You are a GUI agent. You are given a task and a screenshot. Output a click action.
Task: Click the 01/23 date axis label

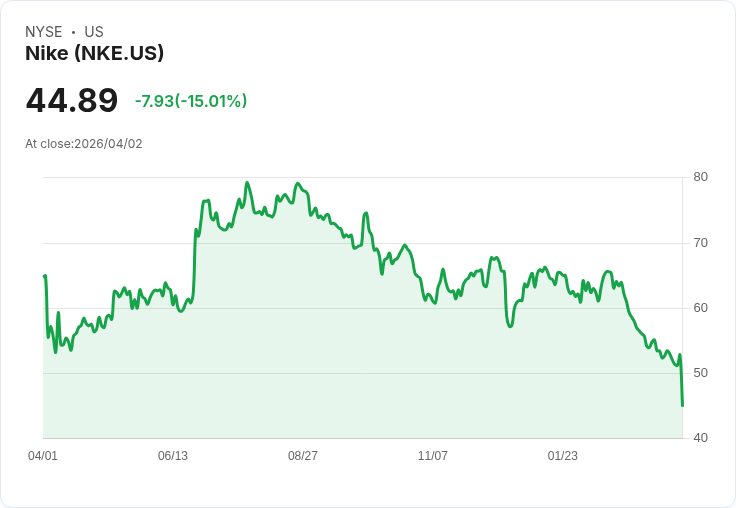(563, 456)
